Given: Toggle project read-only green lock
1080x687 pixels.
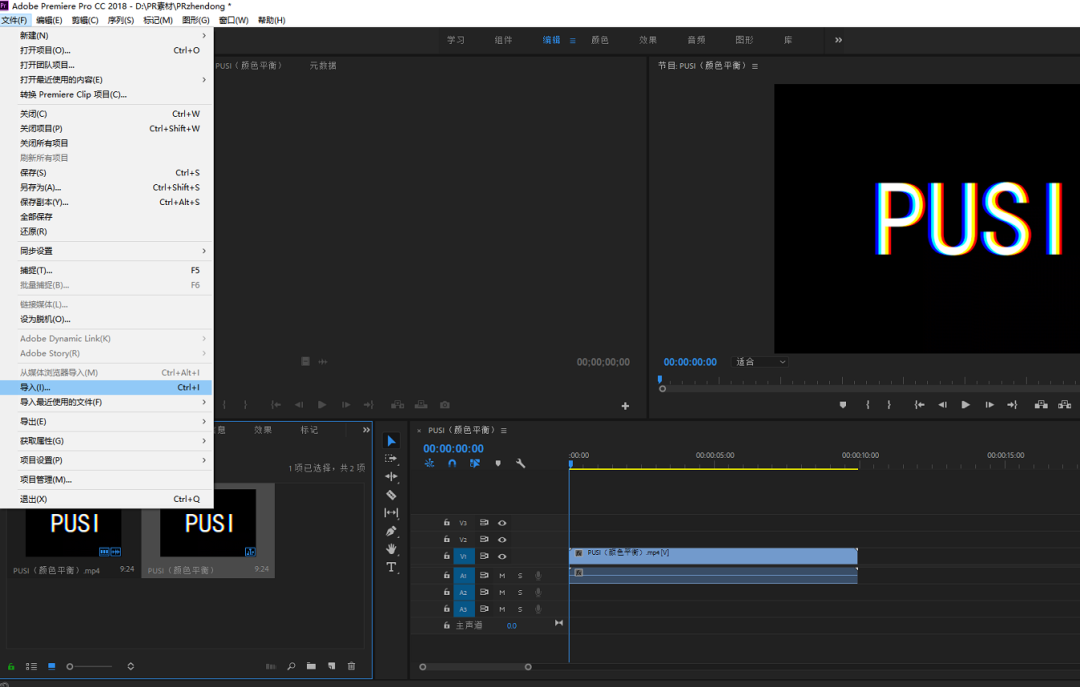Looking at the screenshot, I should pyautogui.click(x=11, y=666).
